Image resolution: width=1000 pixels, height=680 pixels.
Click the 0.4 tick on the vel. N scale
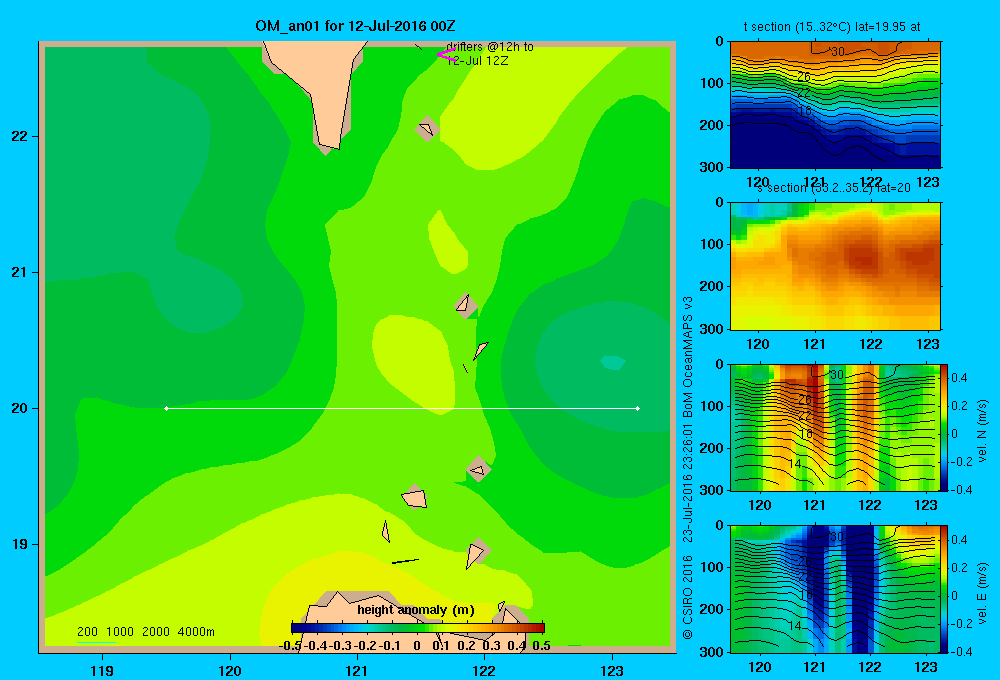pos(960,378)
